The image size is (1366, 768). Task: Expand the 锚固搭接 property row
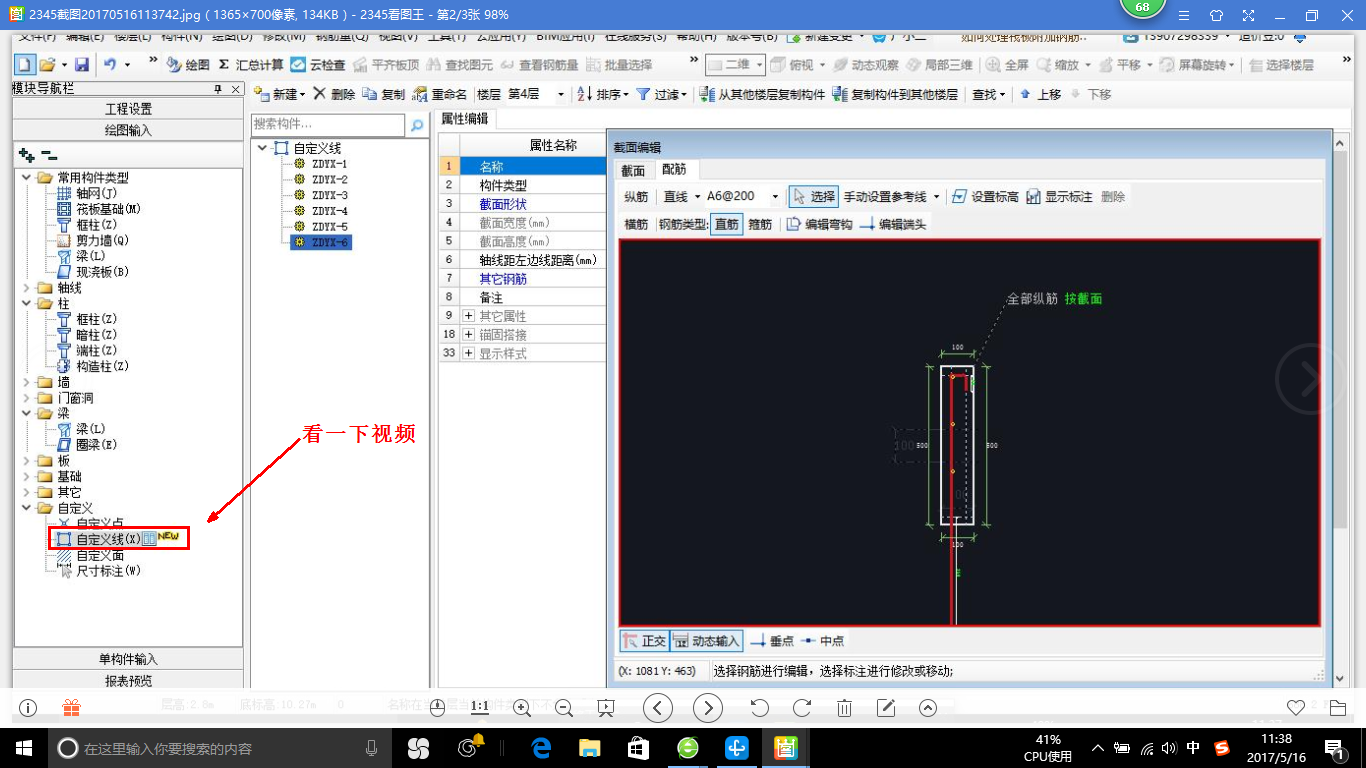(x=468, y=334)
